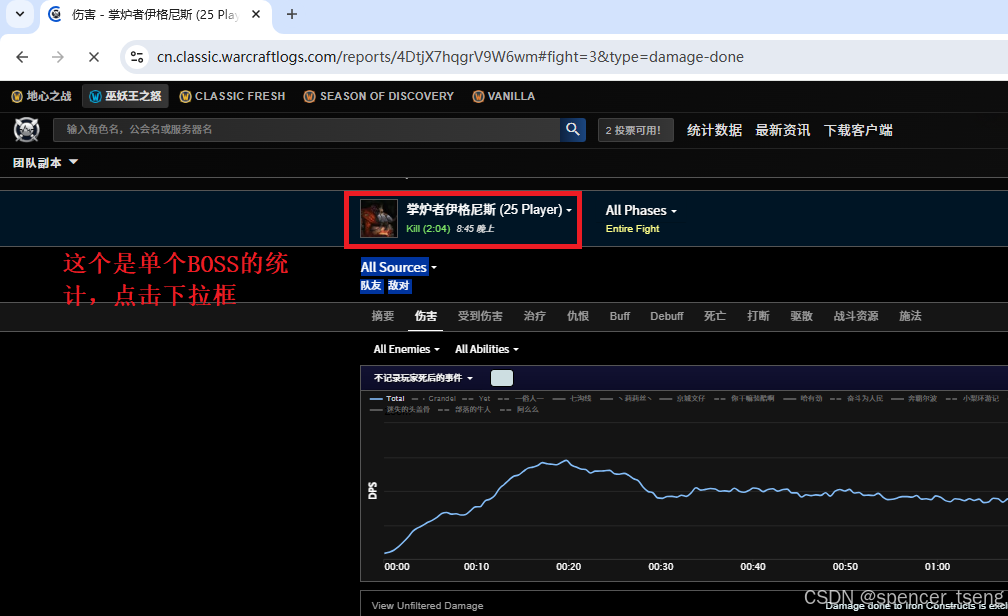
Task: Open a new browser tab
Action: 292,14
